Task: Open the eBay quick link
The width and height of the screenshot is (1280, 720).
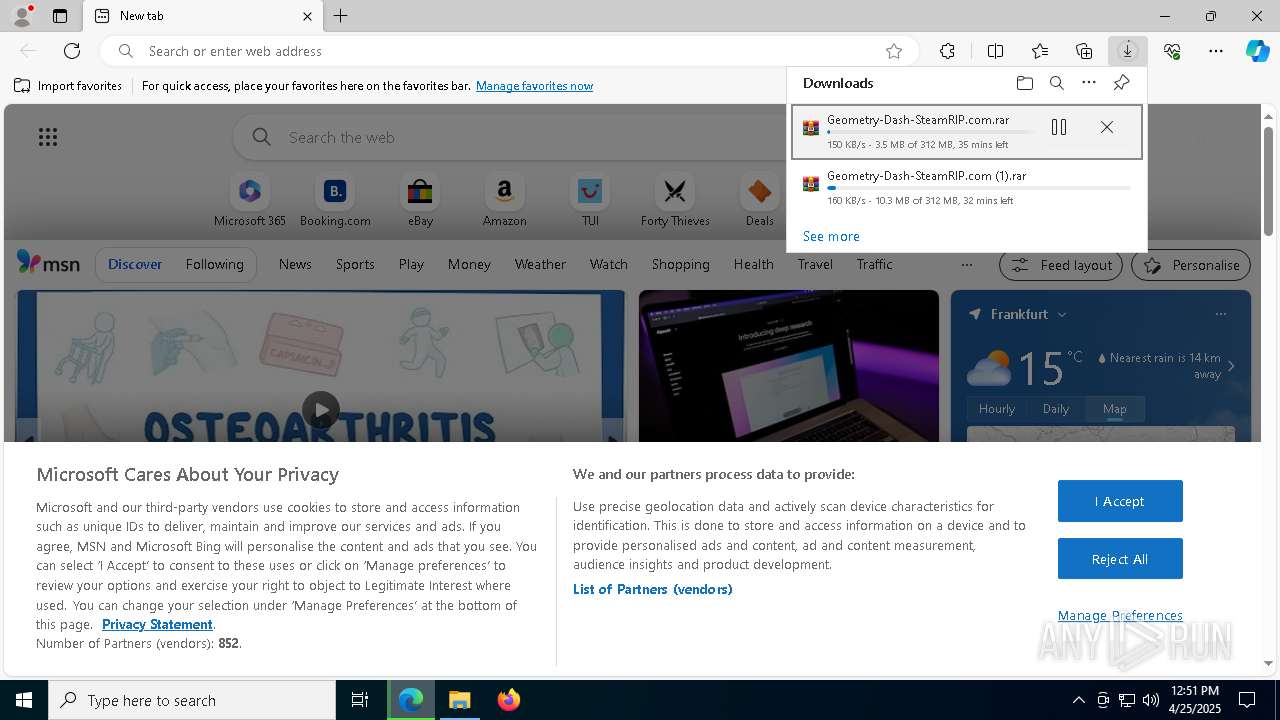Action: [x=420, y=201]
